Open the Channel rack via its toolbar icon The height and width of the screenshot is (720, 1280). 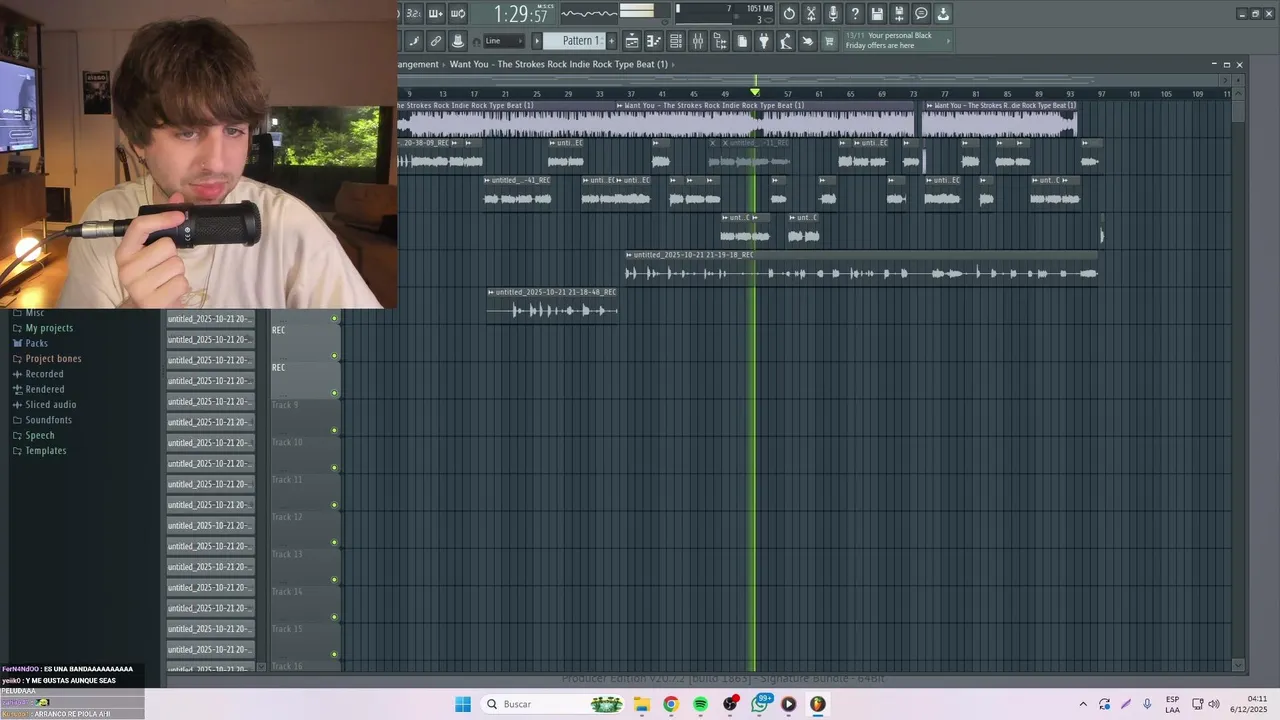tap(676, 41)
